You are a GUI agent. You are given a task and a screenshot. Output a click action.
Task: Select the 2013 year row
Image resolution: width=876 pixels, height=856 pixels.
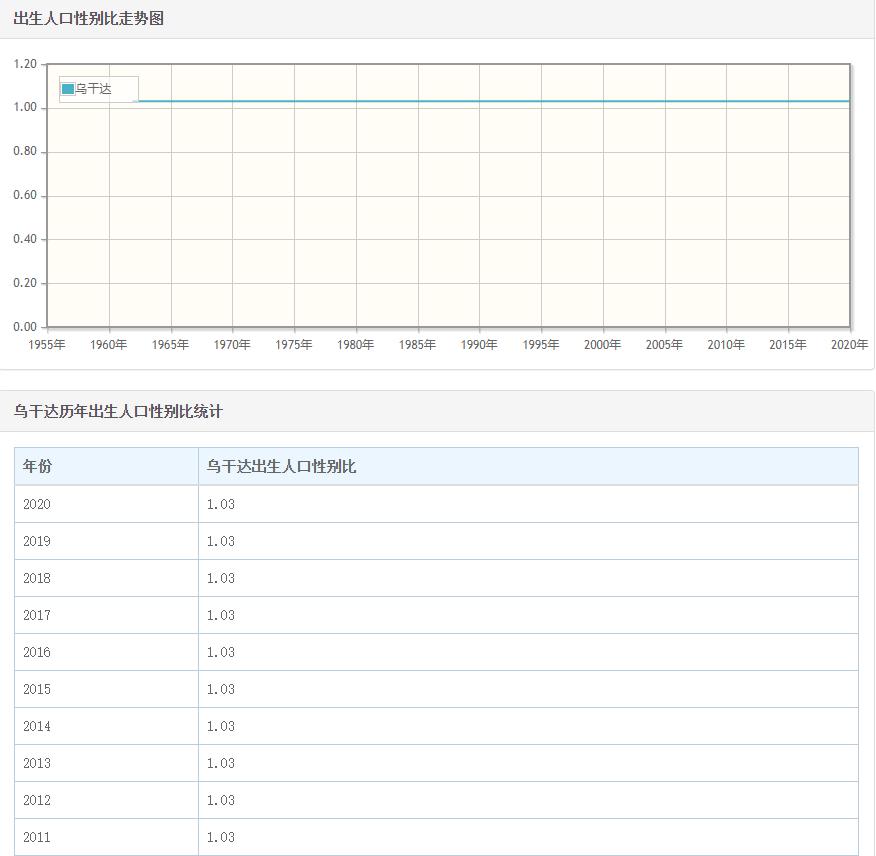(35, 763)
